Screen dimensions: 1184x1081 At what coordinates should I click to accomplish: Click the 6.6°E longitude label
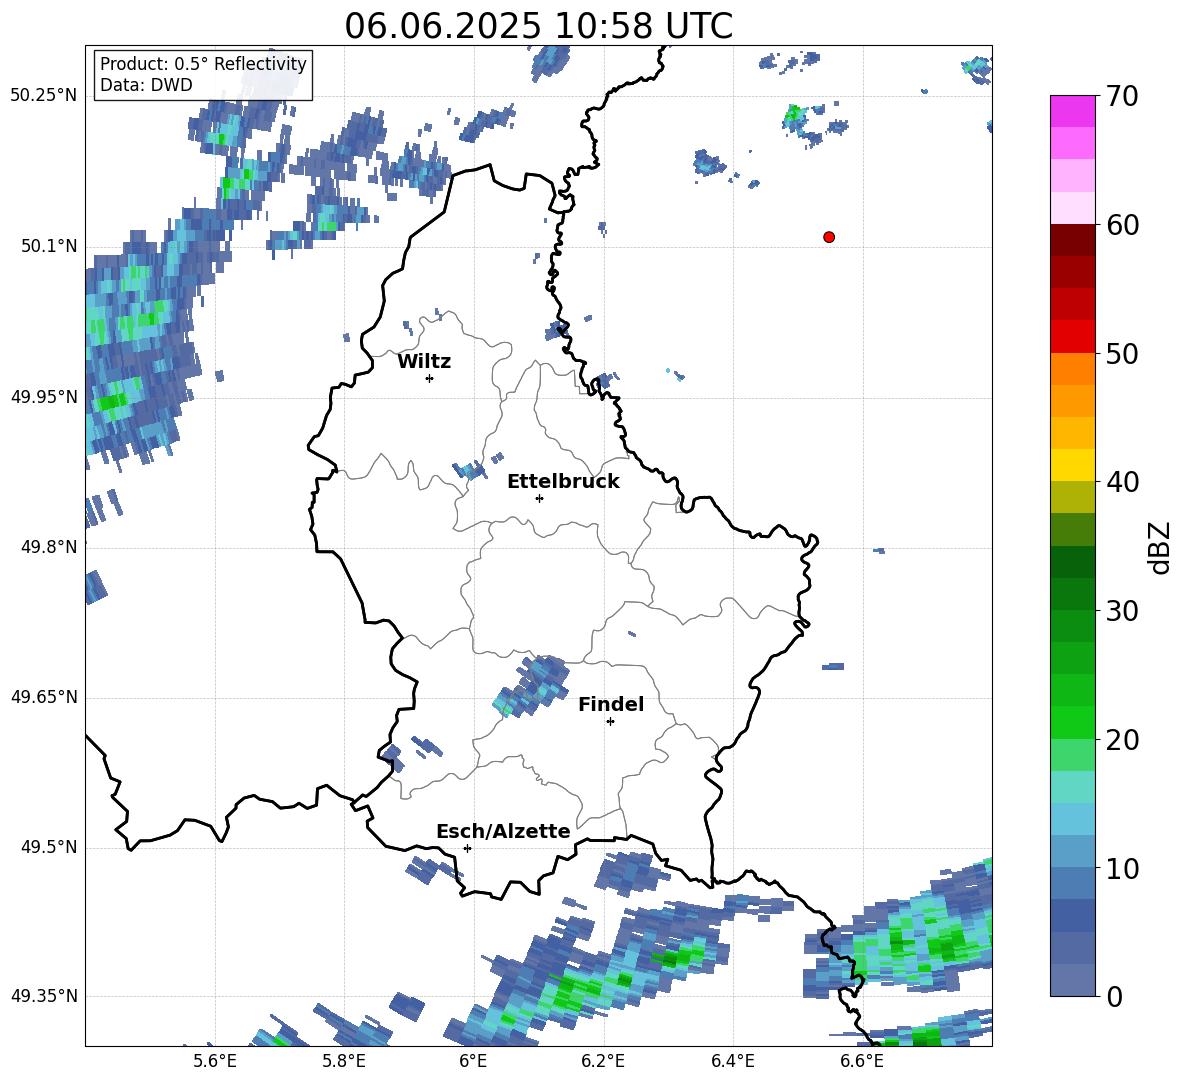click(x=862, y=1062)
